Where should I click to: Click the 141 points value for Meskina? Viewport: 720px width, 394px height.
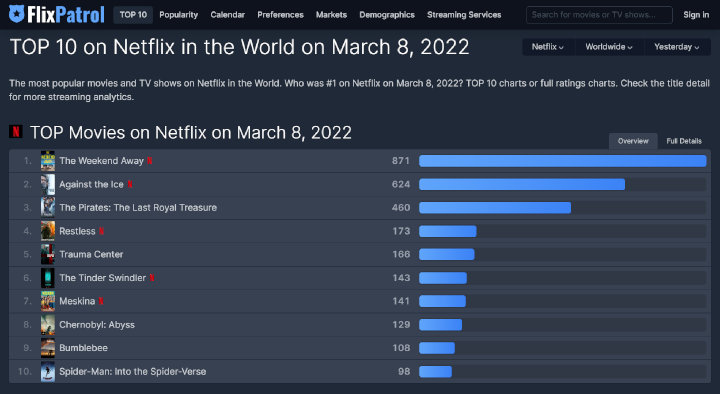(x=401, y=301)
